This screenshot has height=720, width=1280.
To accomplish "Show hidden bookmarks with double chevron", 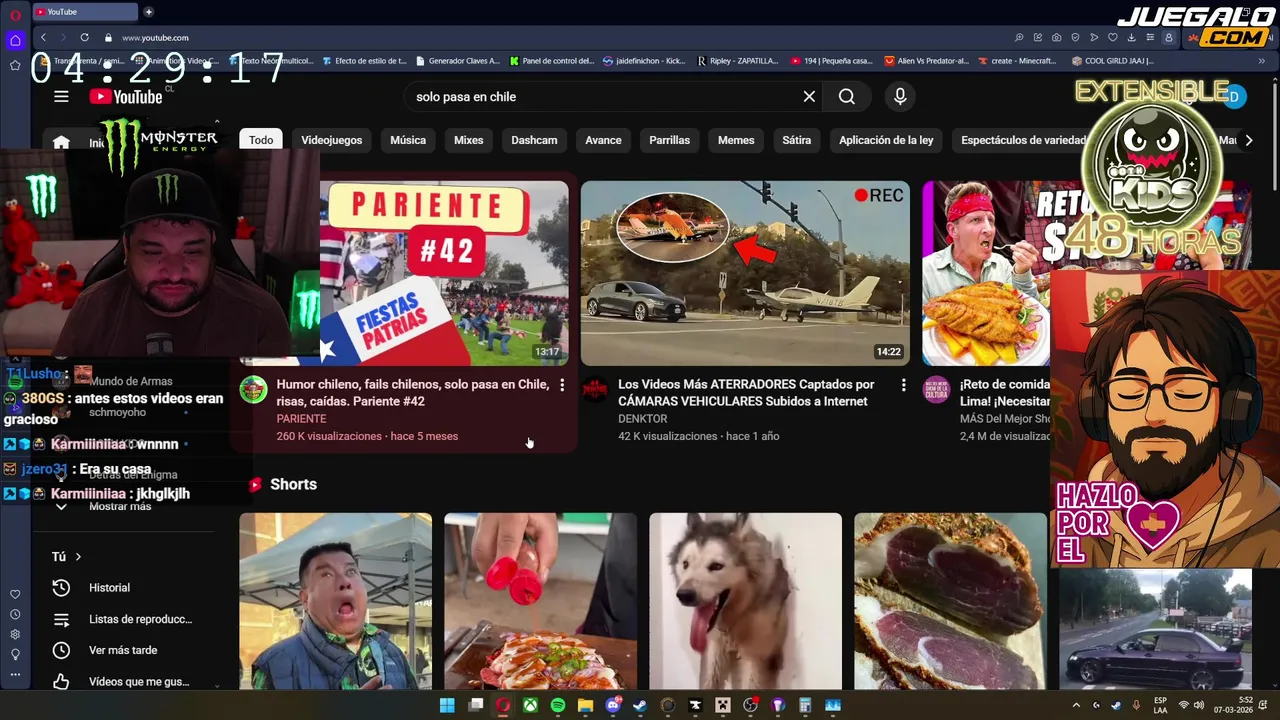I will coord(1261,61).
